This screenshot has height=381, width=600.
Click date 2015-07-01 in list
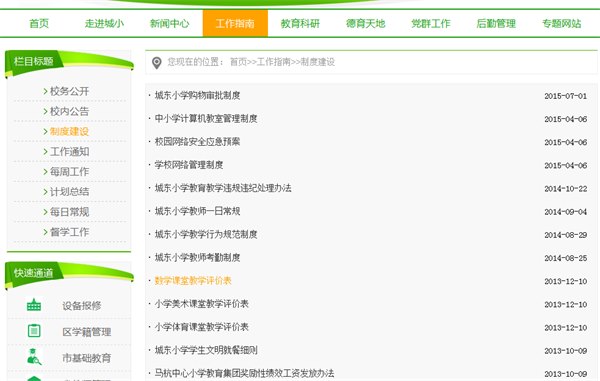(x=566, y=96)
